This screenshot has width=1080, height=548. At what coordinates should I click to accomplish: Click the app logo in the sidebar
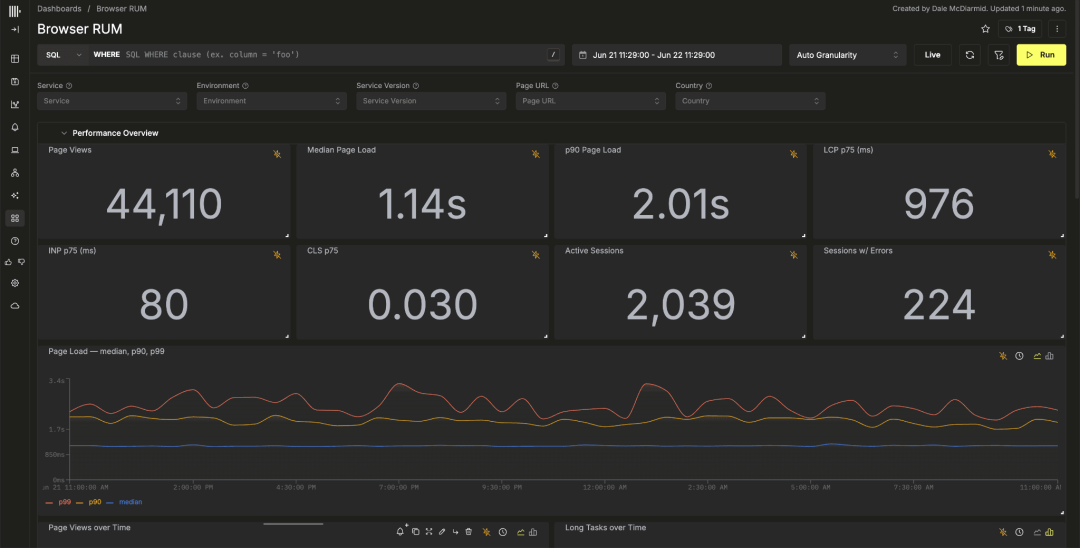(15, 10)
